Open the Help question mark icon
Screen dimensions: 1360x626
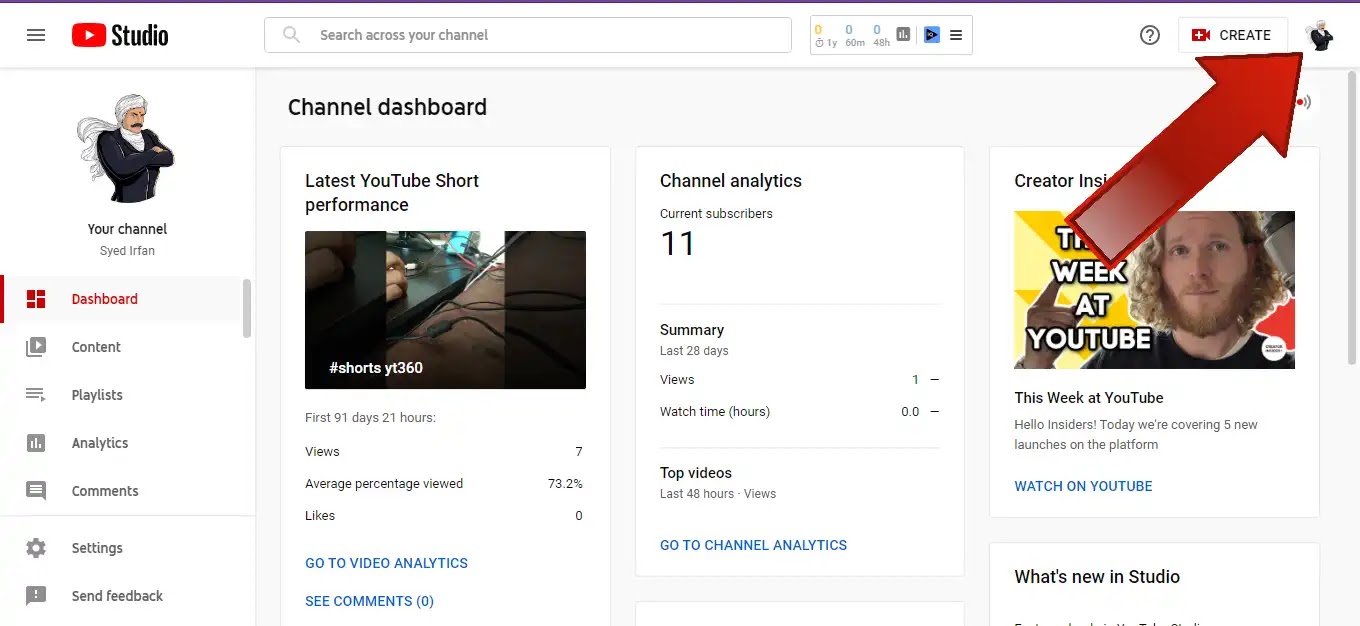(x=1150, y=35)
